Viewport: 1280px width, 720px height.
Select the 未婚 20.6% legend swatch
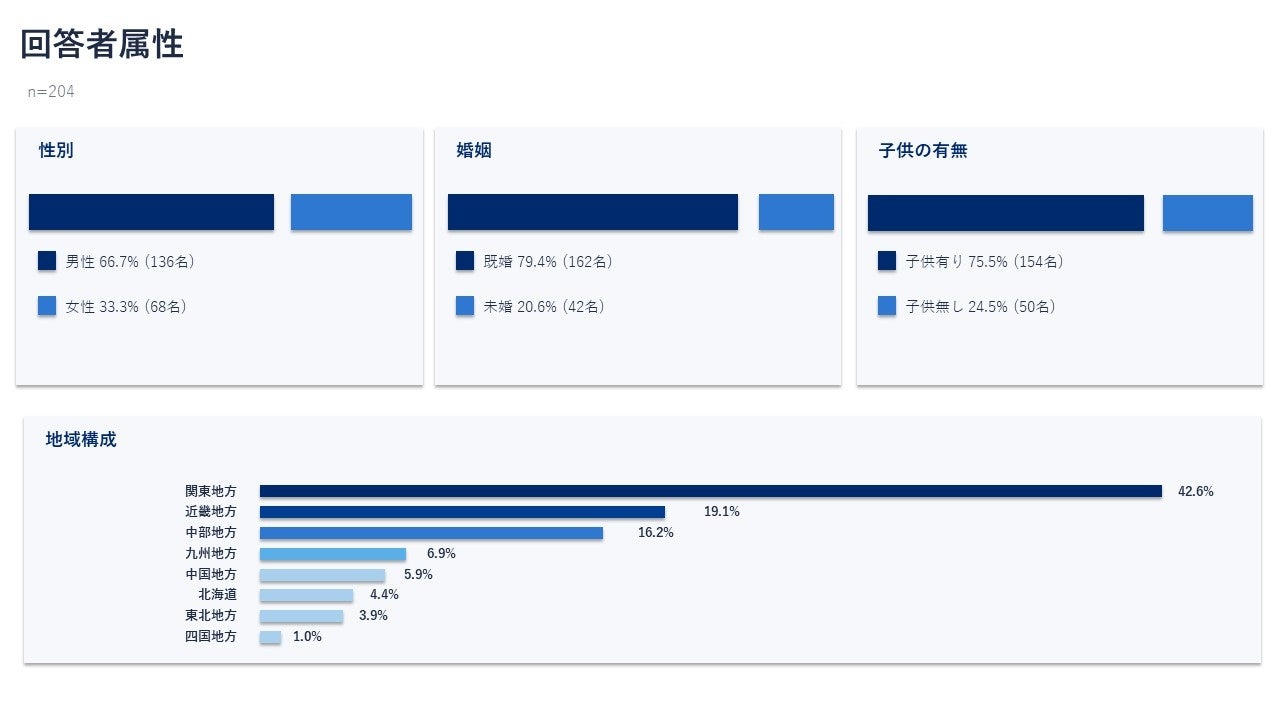point(465,306)
